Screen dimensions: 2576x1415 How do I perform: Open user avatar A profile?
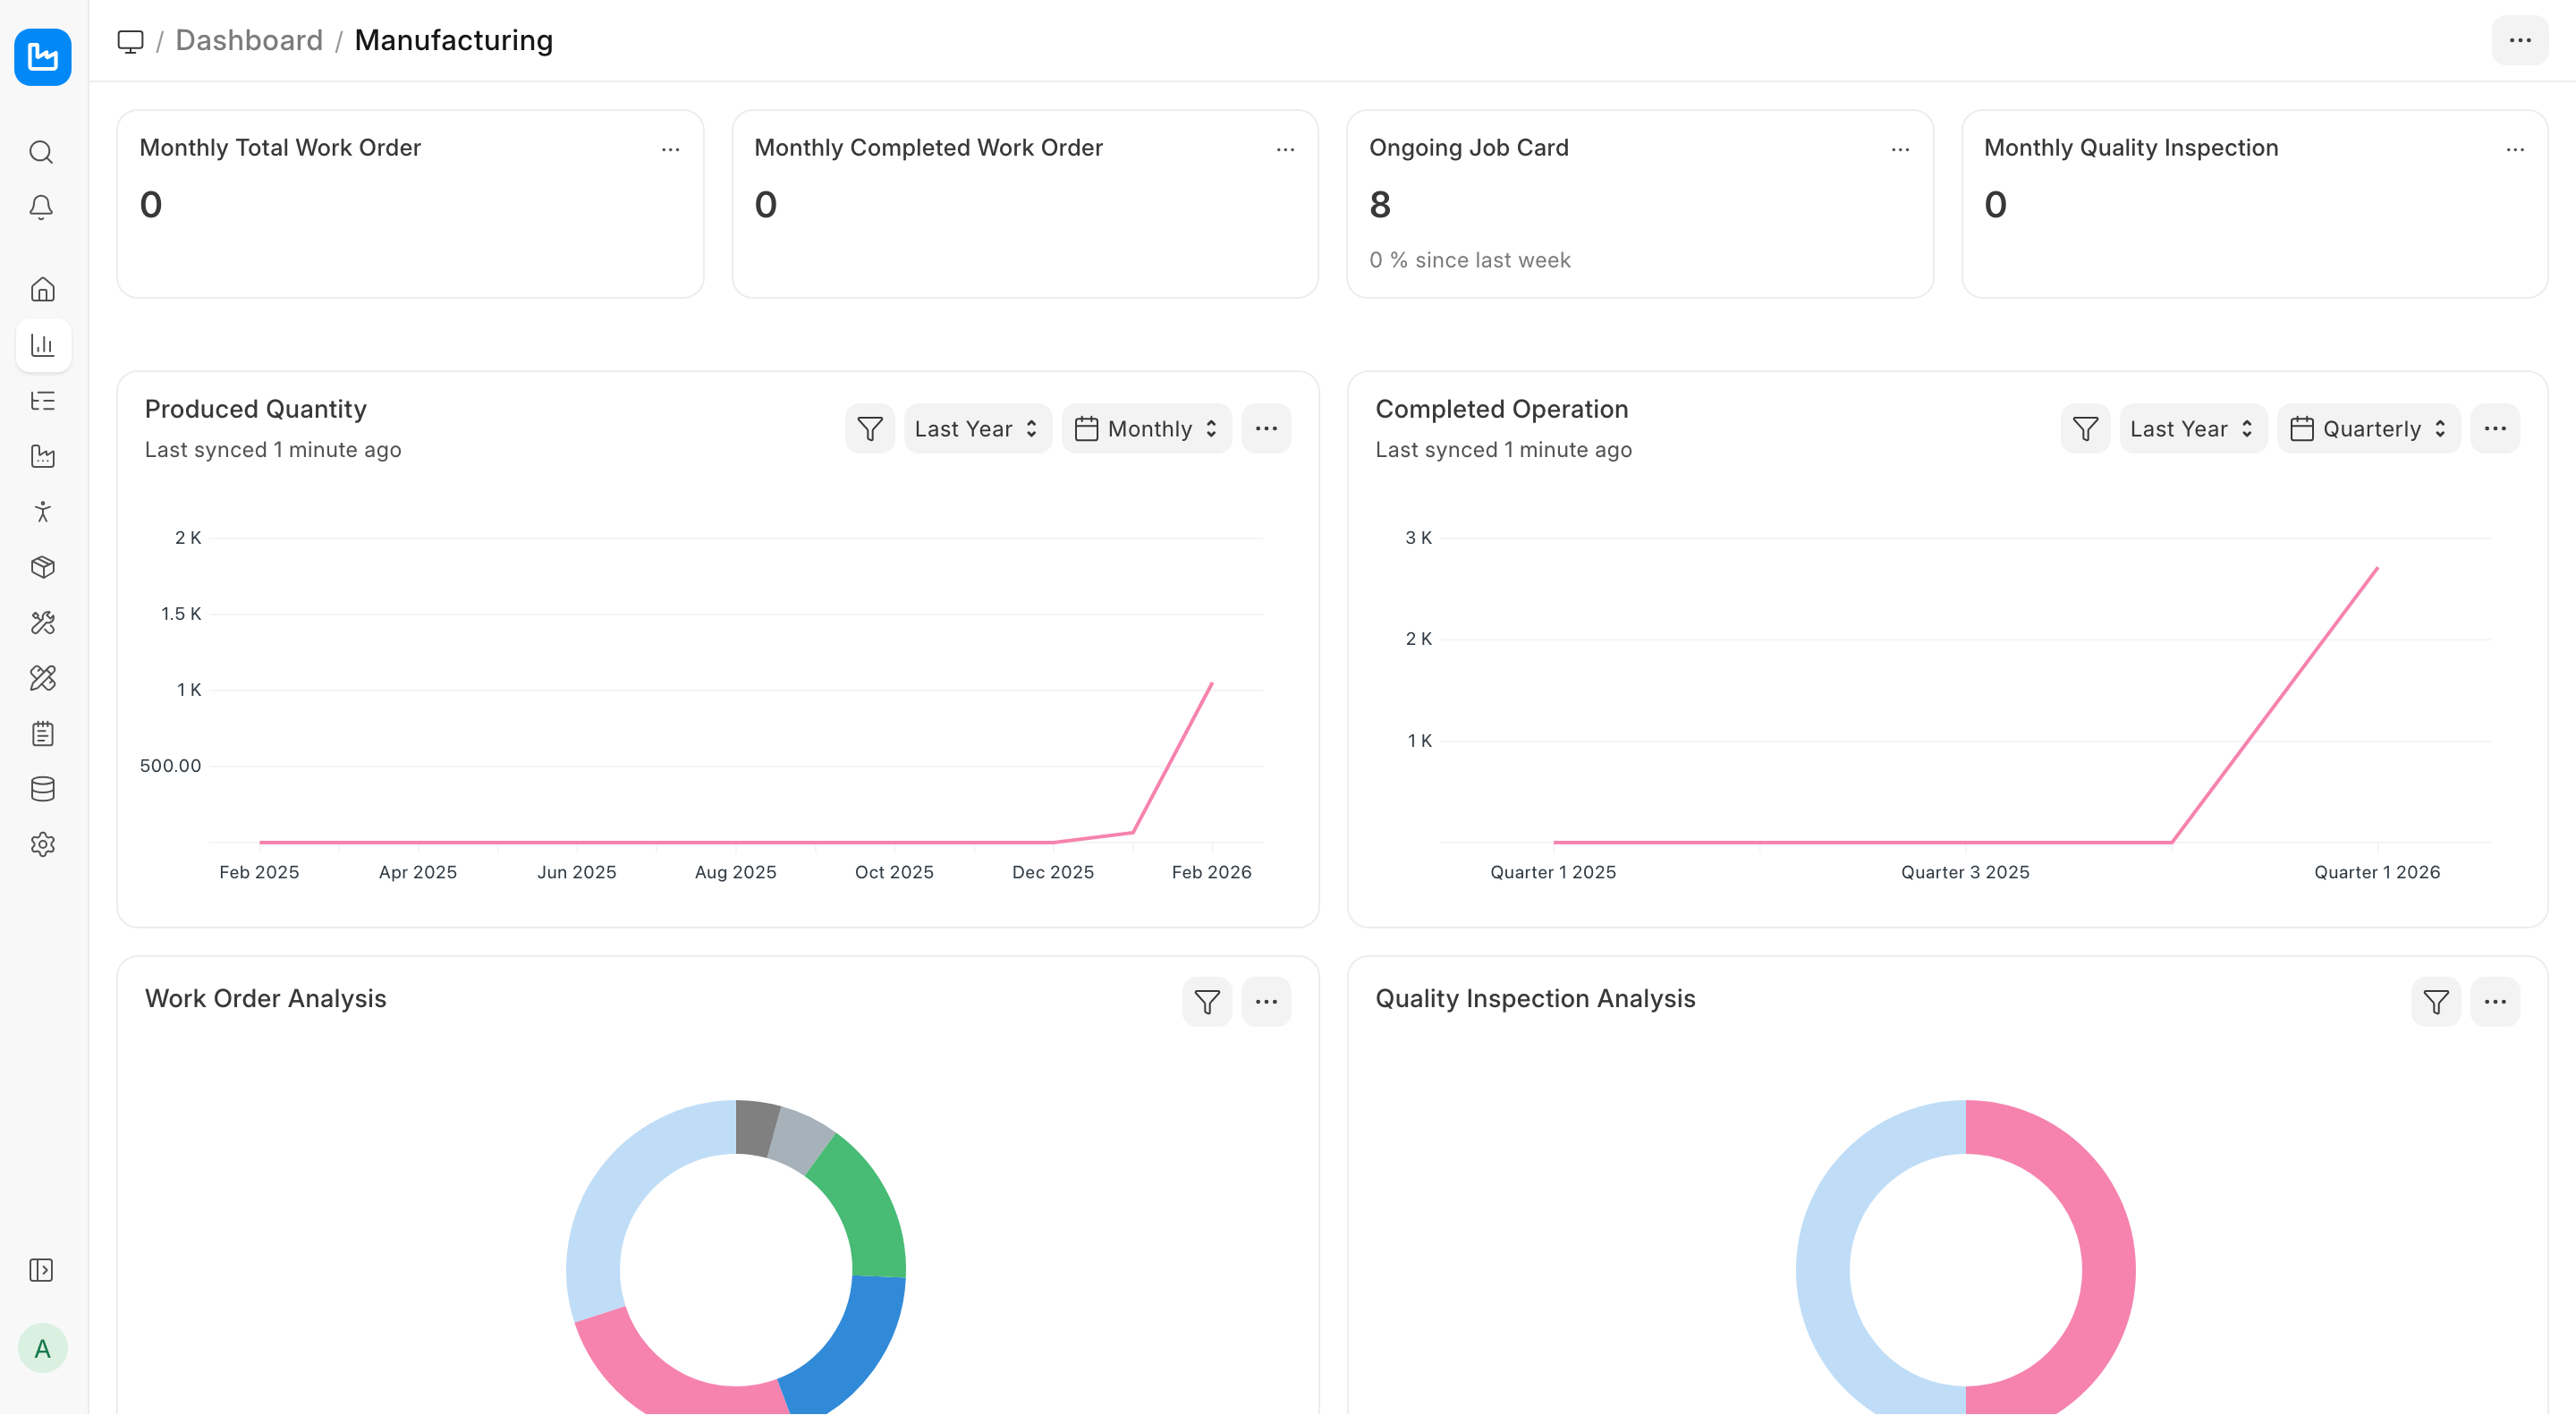click(42, 1349)
